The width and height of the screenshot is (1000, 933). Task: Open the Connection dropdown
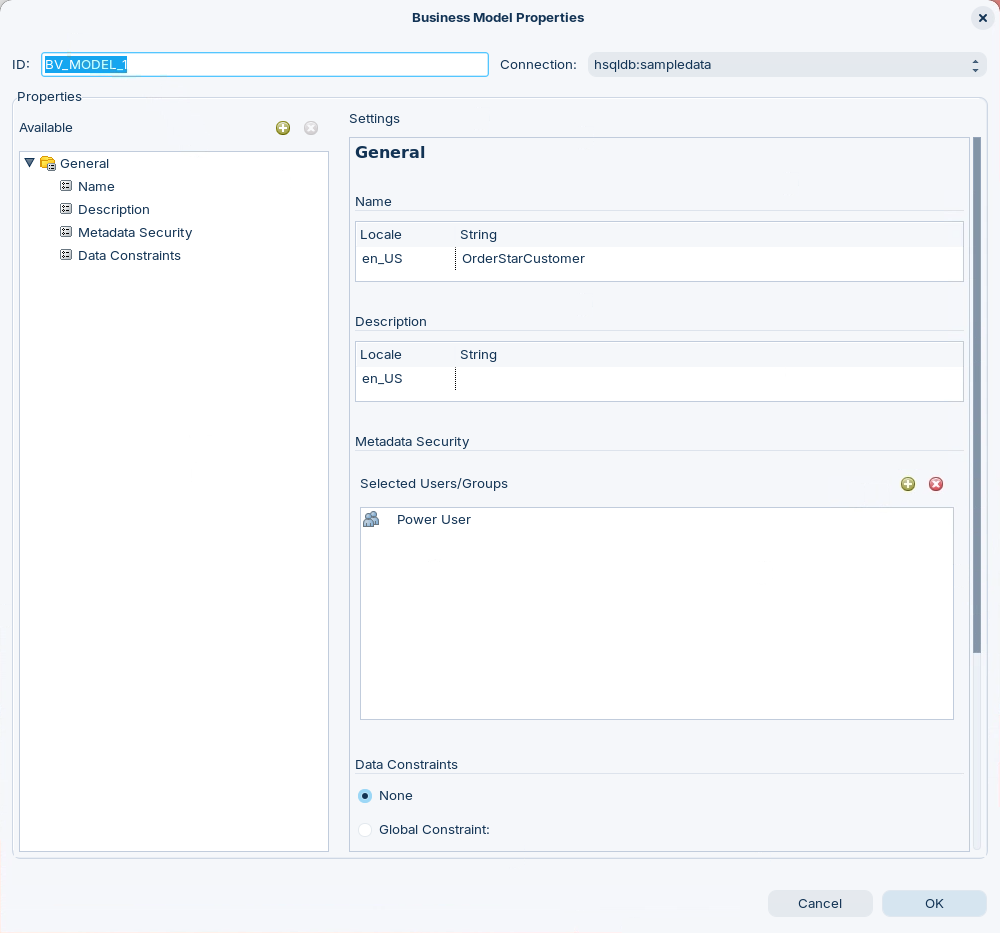pyautogui.click(x=787, y=65)
